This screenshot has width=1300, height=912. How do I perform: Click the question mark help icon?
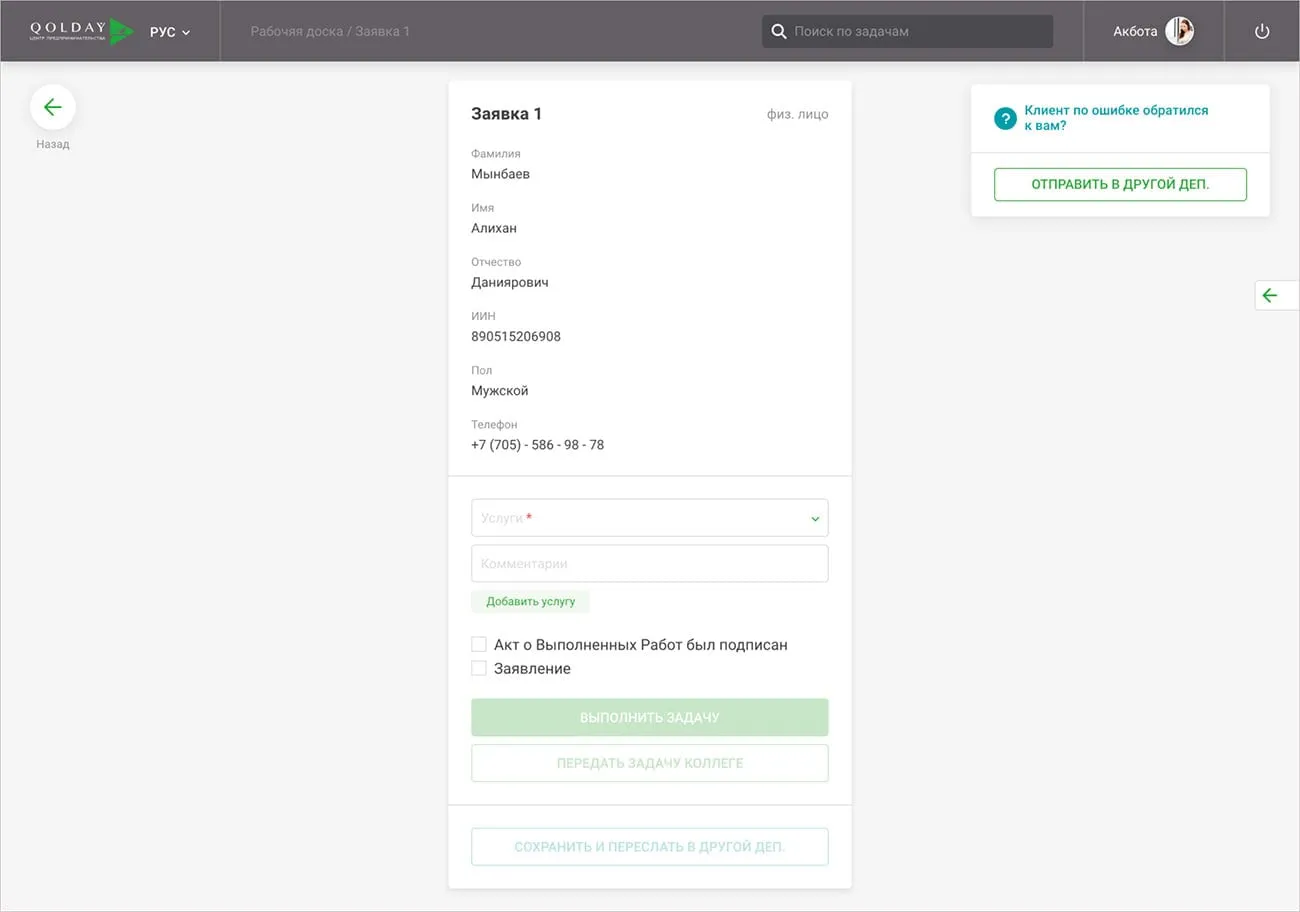(1005, 119)
